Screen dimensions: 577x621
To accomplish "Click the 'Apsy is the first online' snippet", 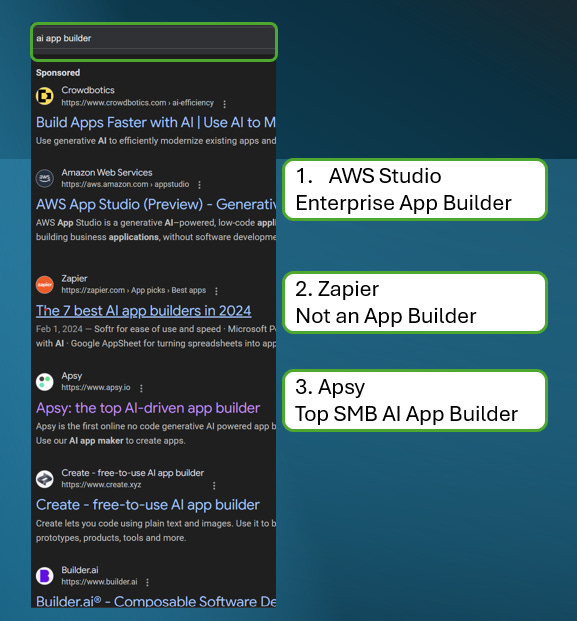I will click(156, 433).
